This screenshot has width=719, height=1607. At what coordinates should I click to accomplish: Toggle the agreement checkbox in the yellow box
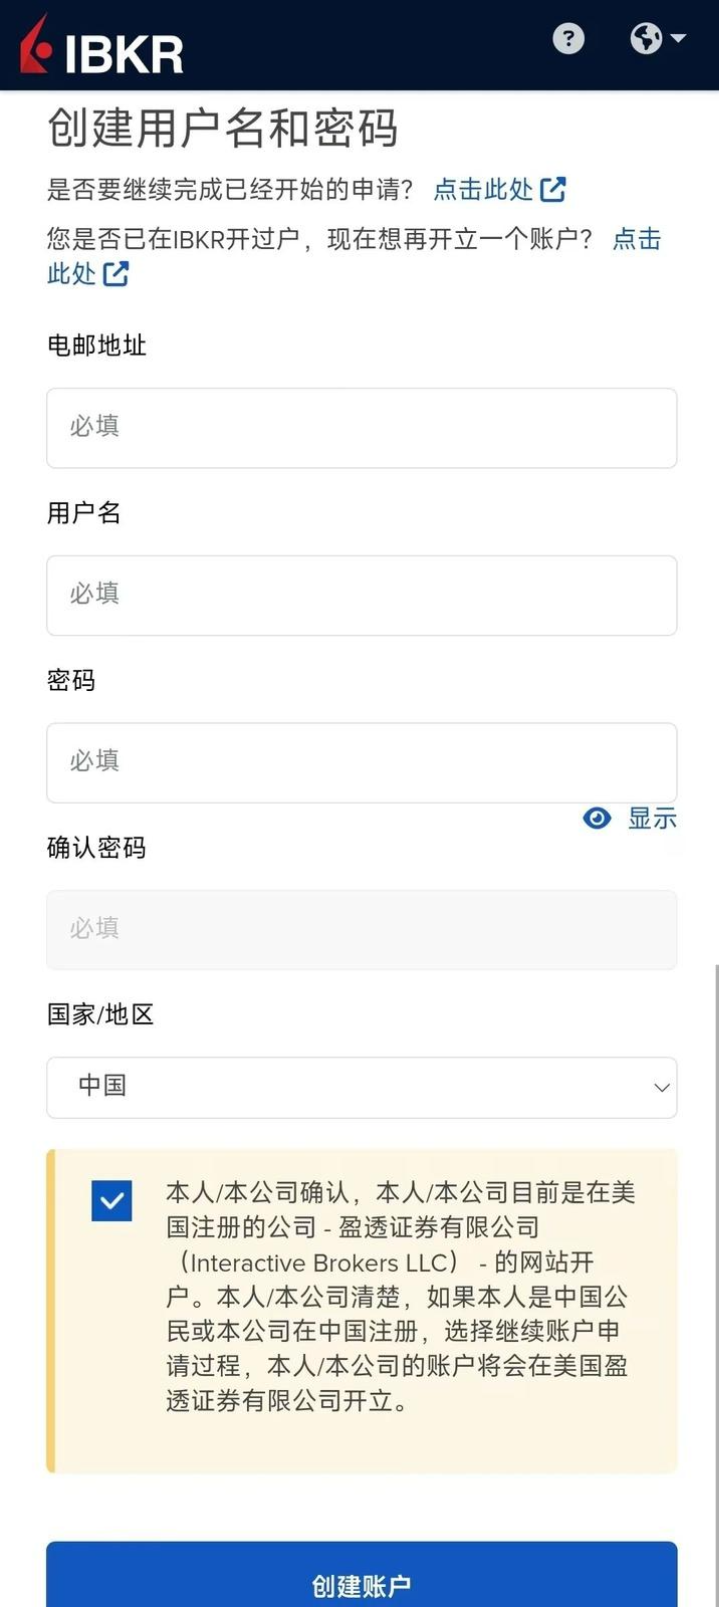coord(112,1202)
